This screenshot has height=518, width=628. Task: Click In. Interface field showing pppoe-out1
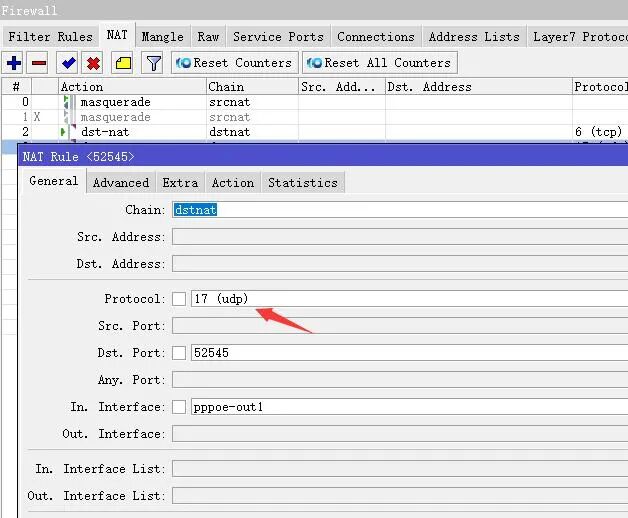[x=409, y=407]
